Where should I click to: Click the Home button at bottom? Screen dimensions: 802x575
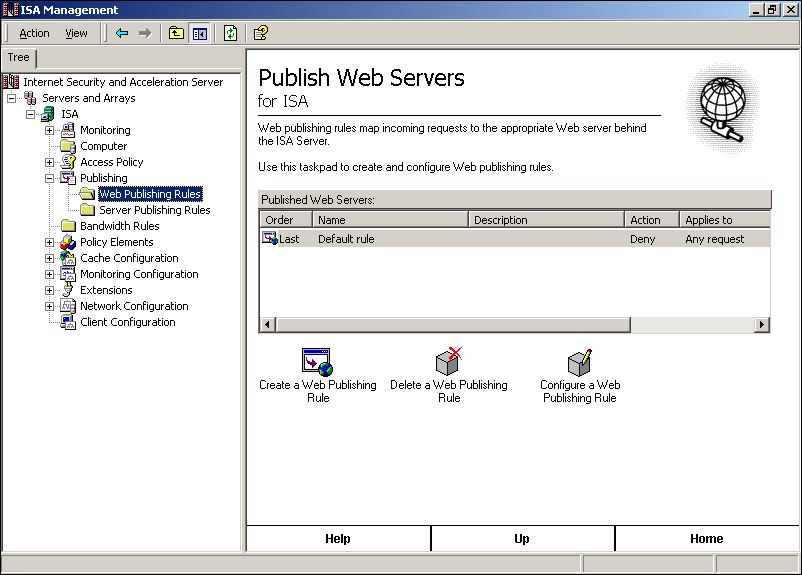point(706,539)
